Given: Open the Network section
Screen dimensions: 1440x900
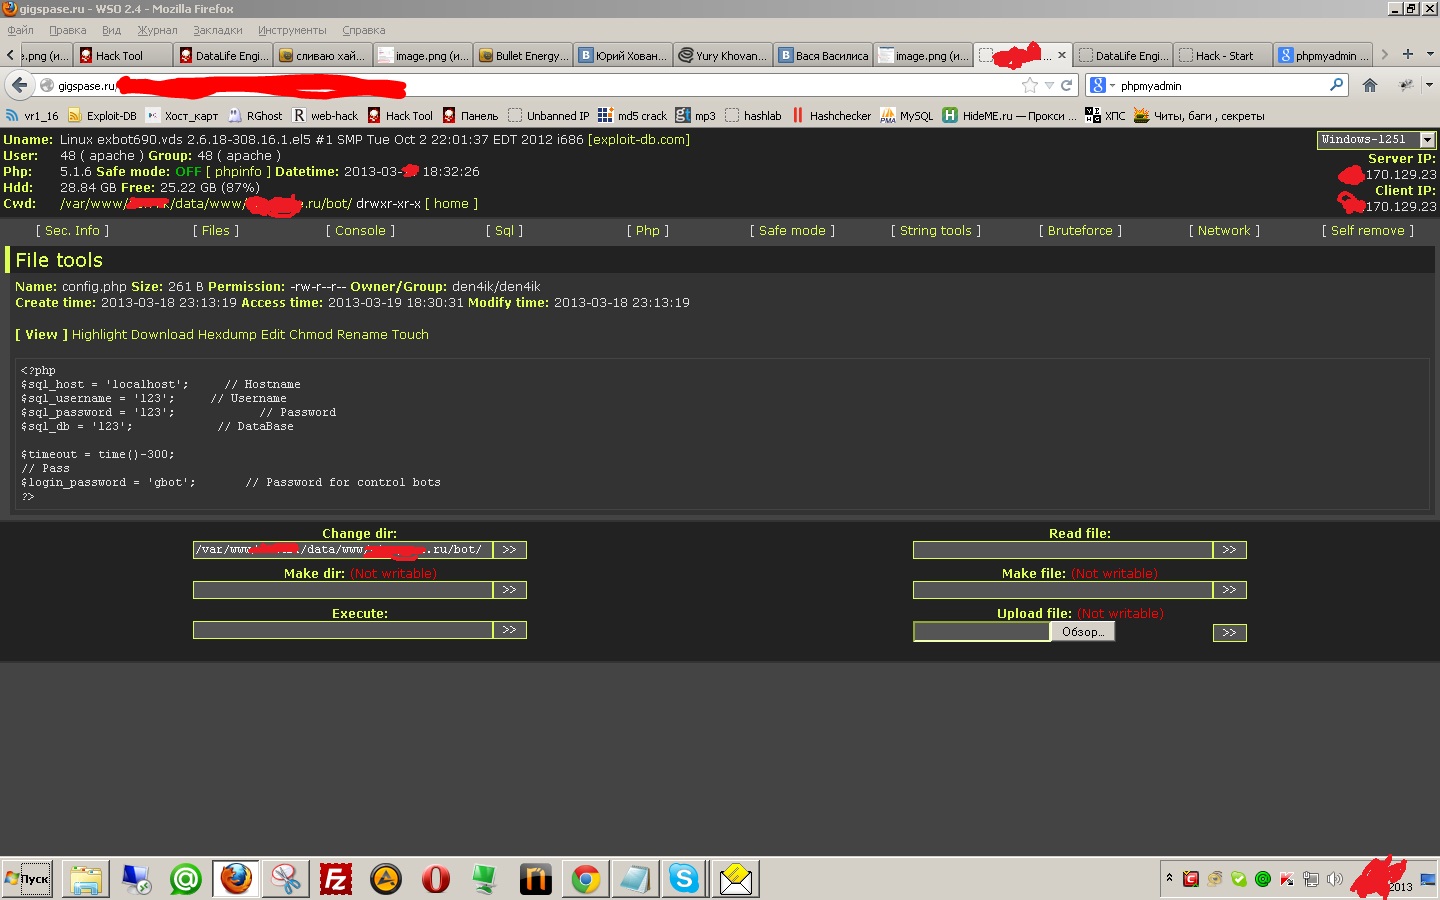Looking at the screenshot, I should (x=1224, y=231).
